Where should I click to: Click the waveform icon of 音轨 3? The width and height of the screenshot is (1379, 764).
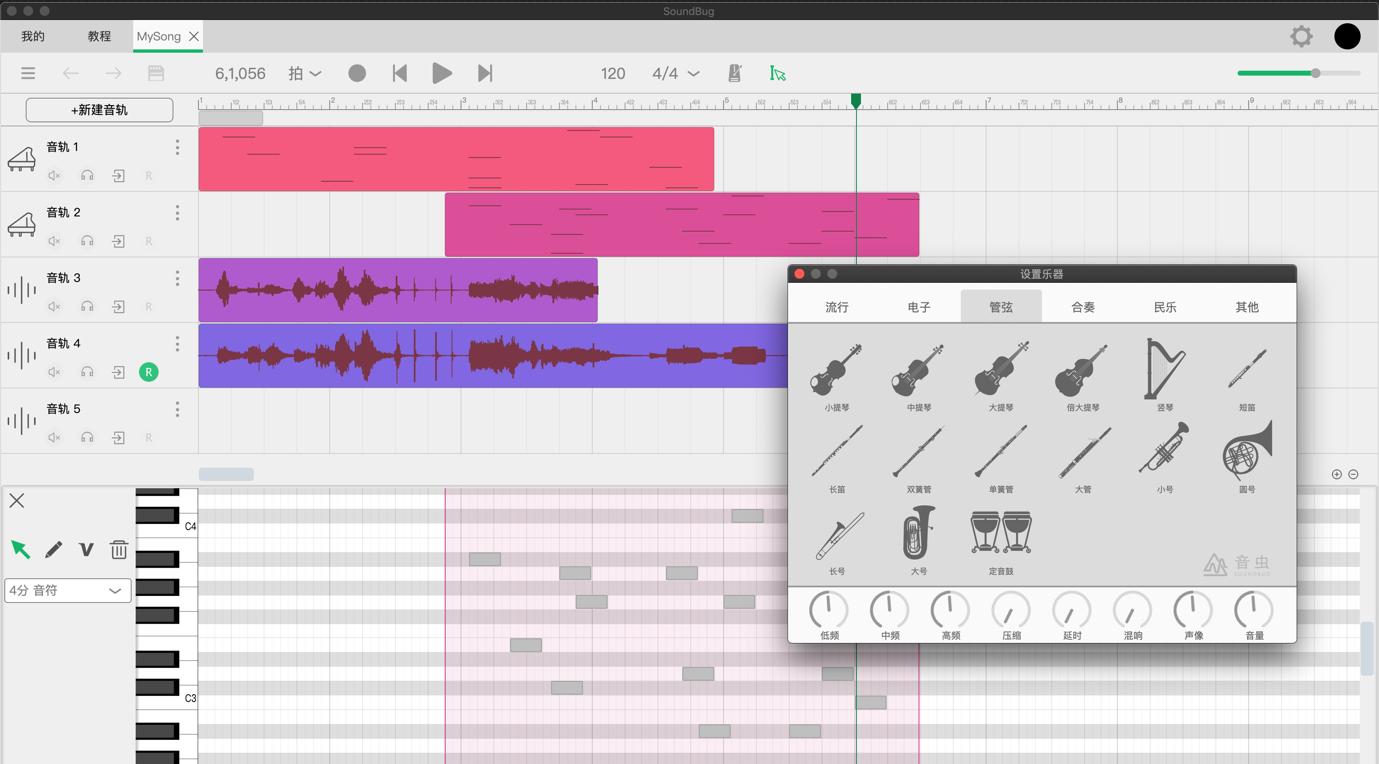[x=22, y=290]
